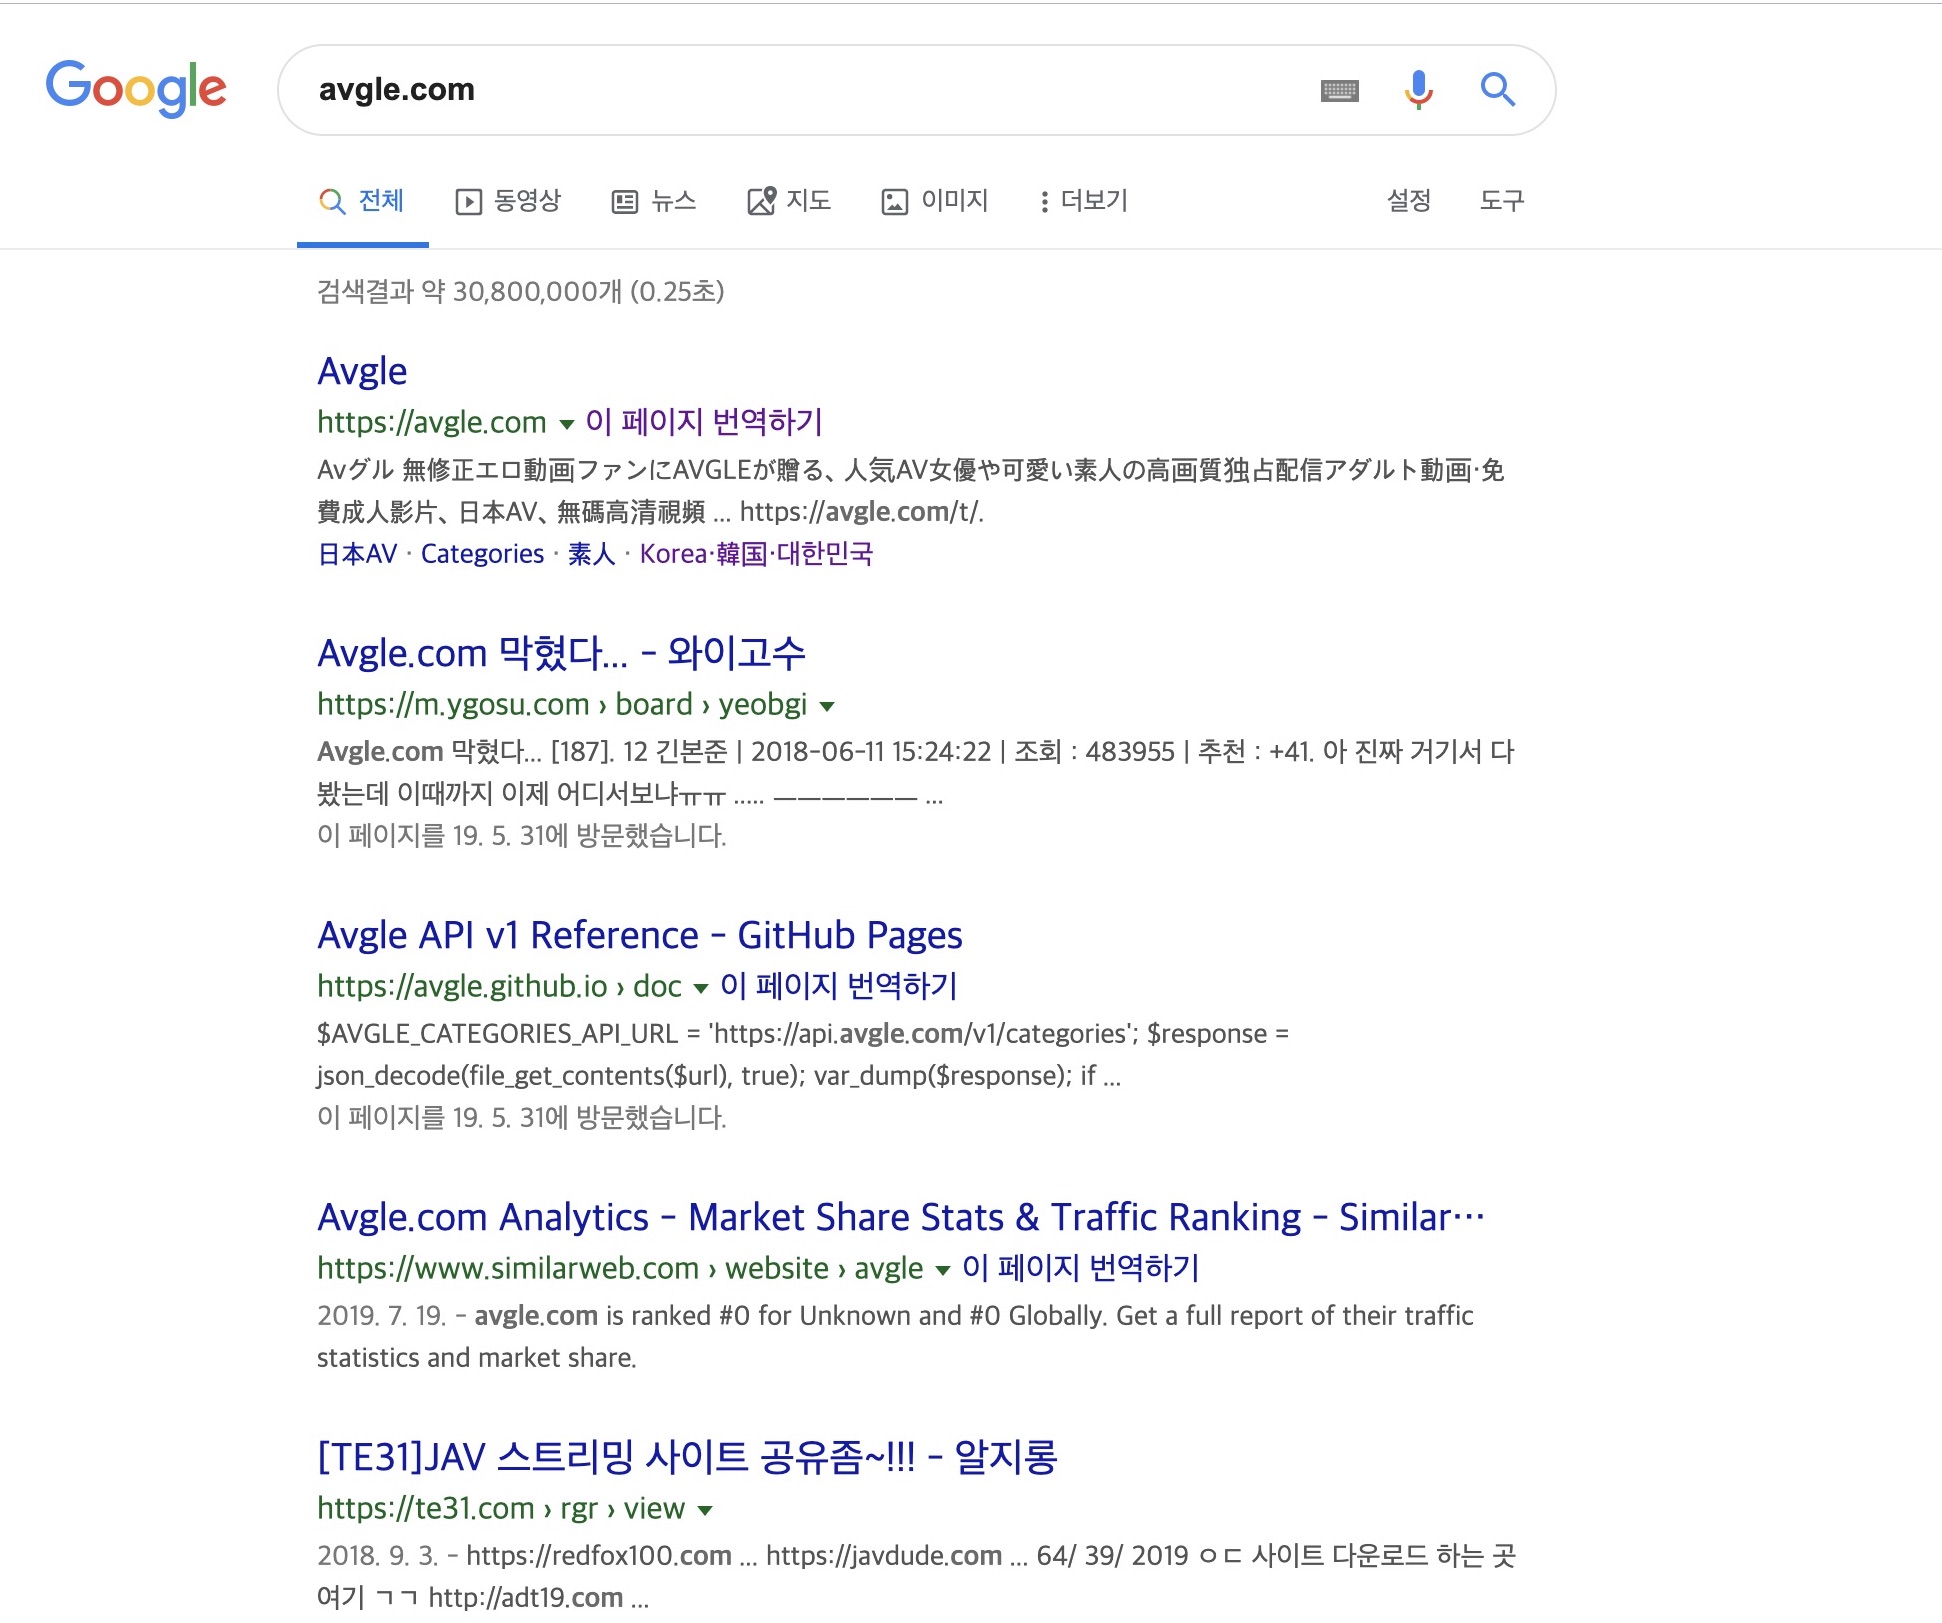Click the avgle.github.io › doc URL
The height and width of the screenshot is (1623, 1942).
tap(499, 986)
